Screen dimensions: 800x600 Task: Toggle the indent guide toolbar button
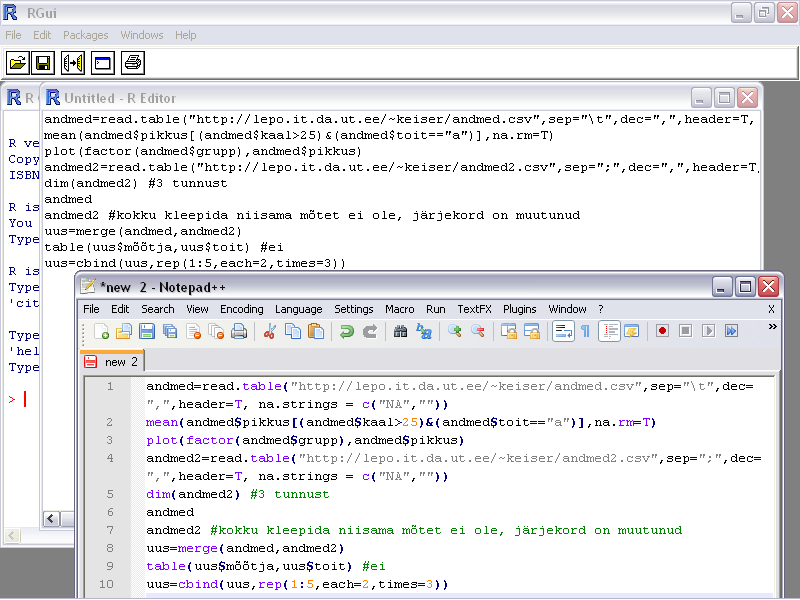click(x=608, y=331)
